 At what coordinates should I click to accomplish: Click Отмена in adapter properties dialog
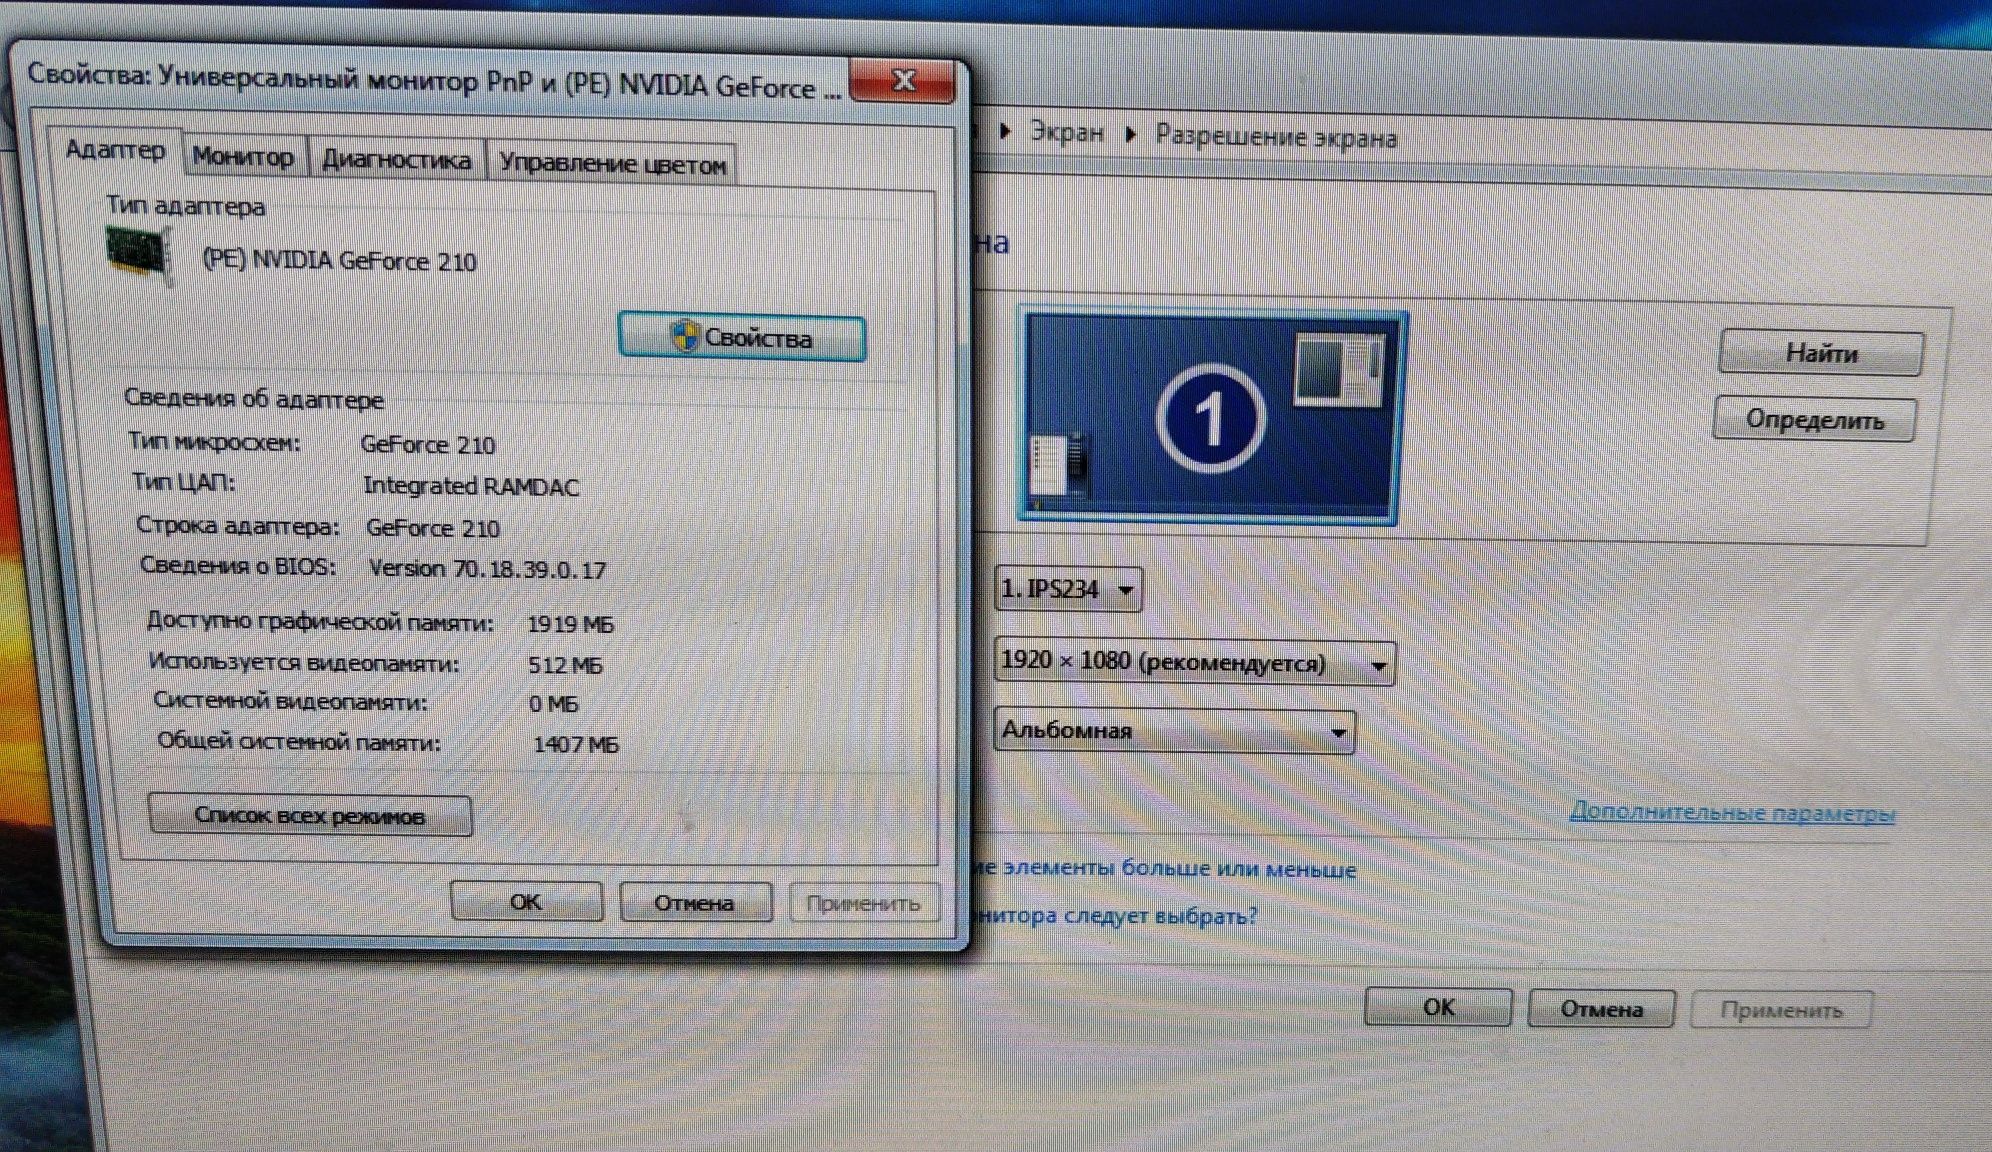pos(695,903)
